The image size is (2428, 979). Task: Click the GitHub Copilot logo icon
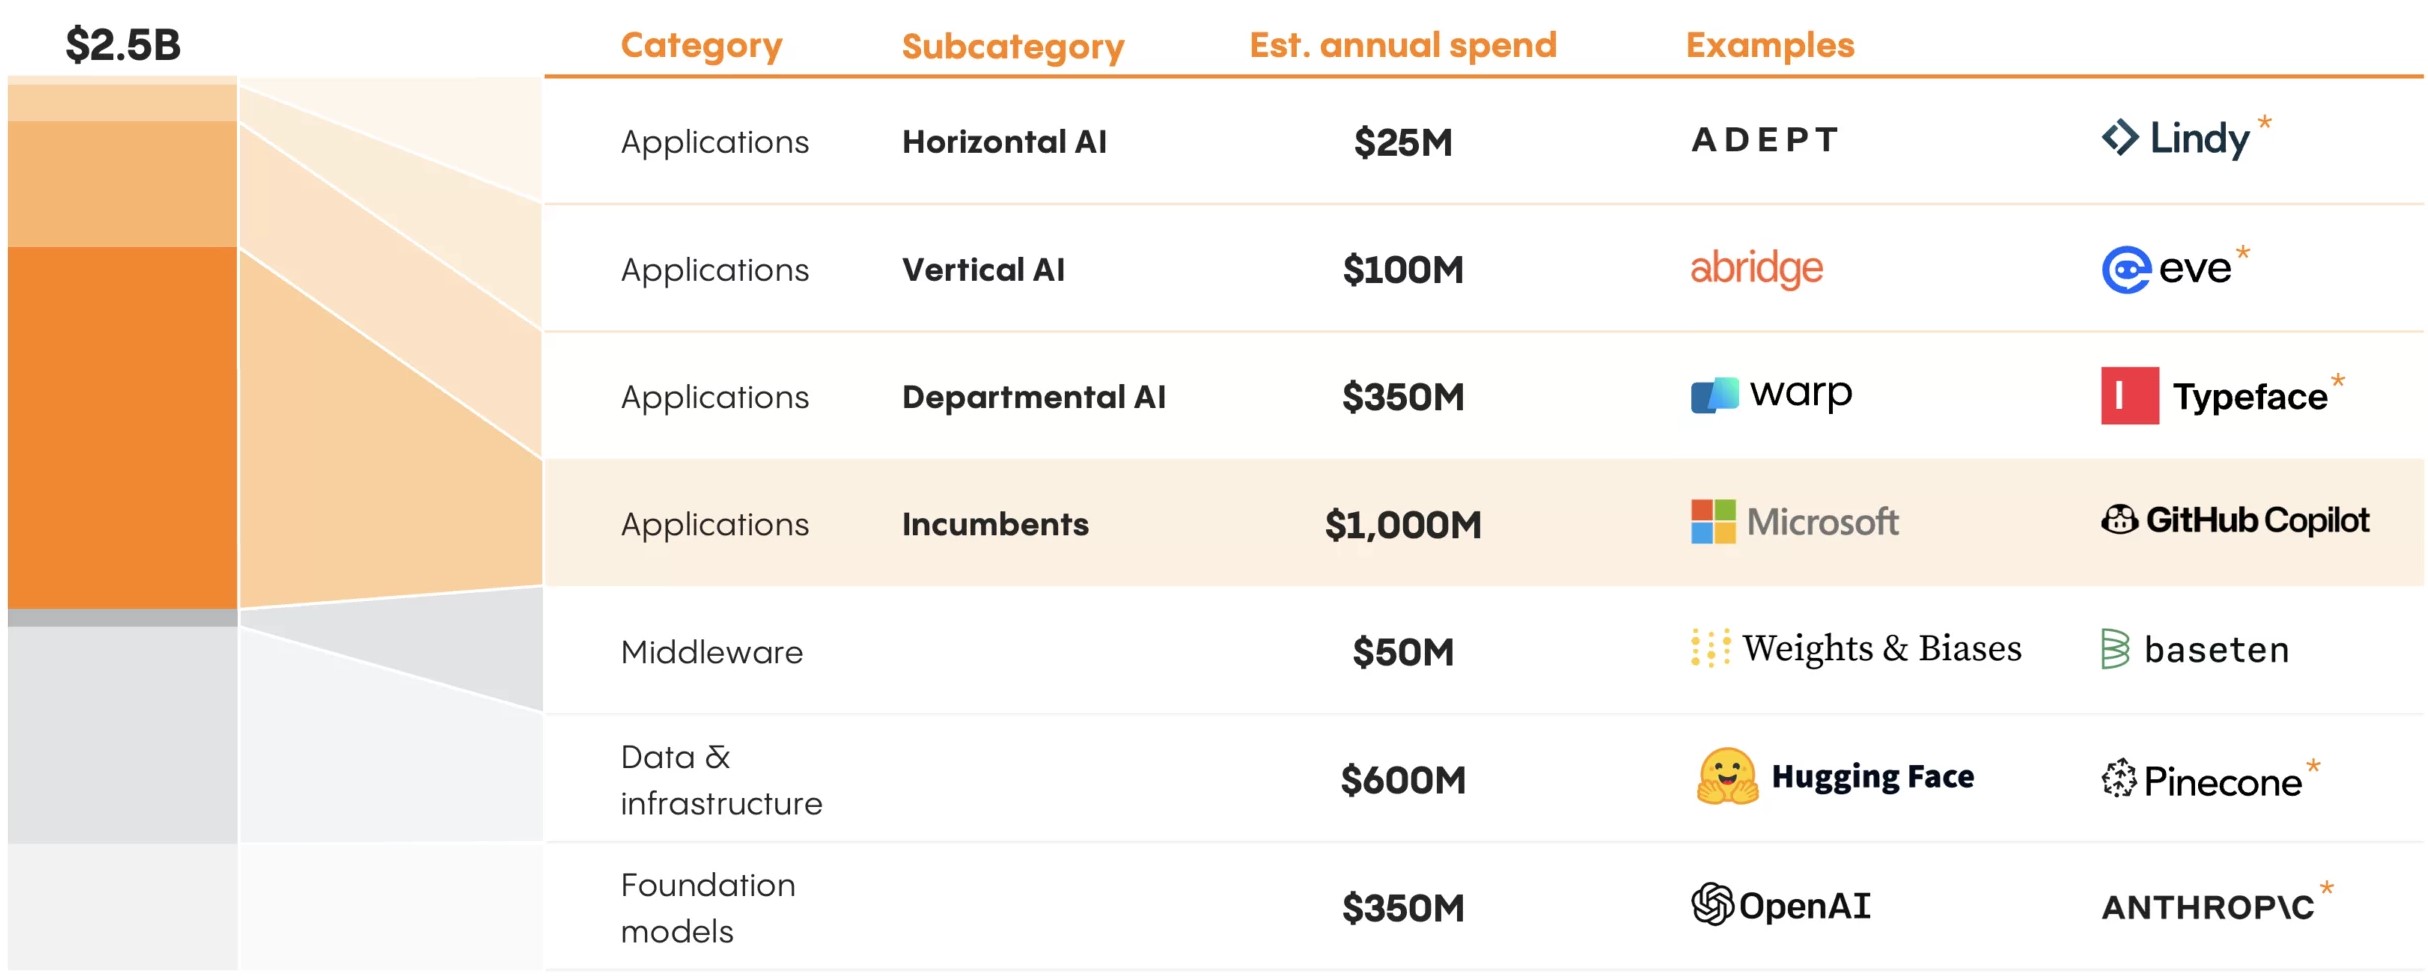2119,520
